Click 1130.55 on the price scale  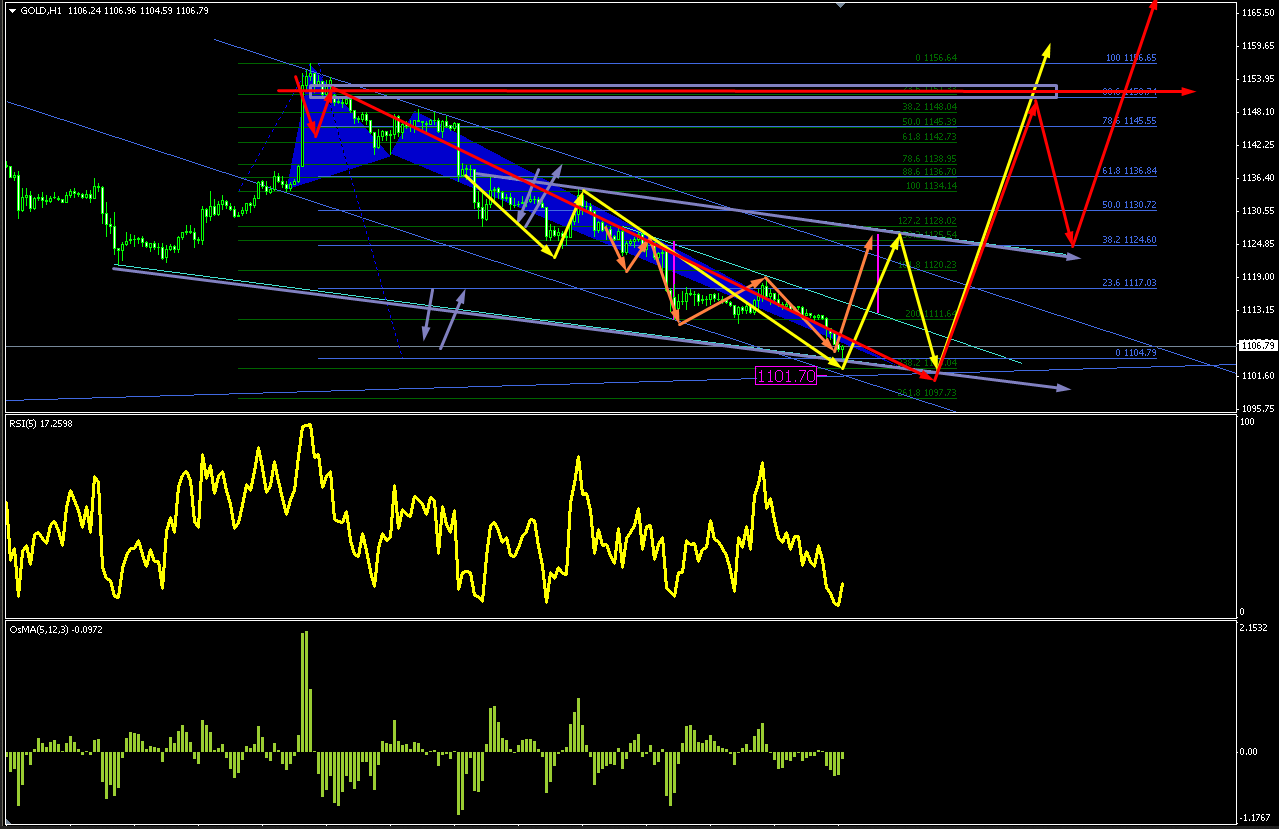click(1256, 211)
